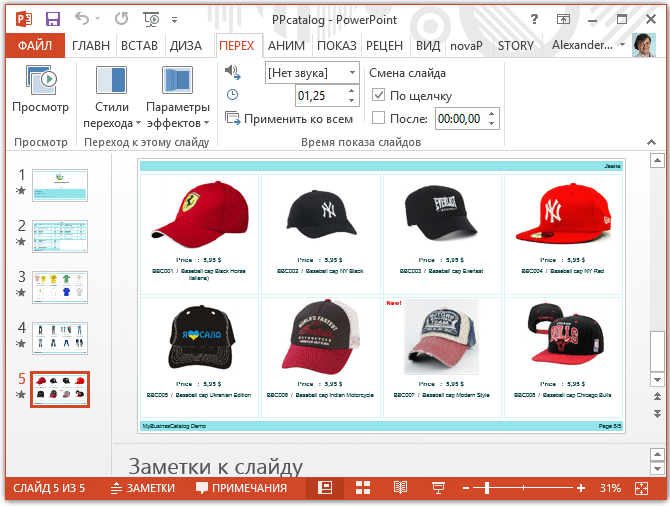Switch to Slide Sorter view icon
670x506 pixels.
pyautogui.click(x=363, y=488)
